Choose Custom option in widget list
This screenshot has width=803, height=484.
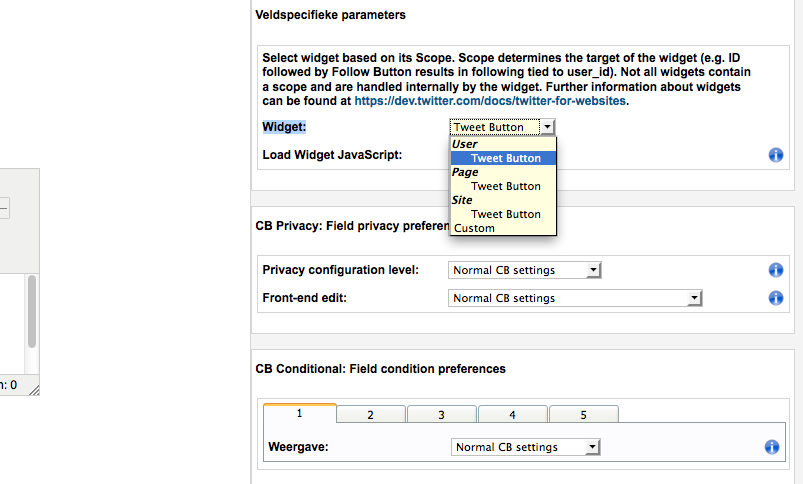point(503,228)
